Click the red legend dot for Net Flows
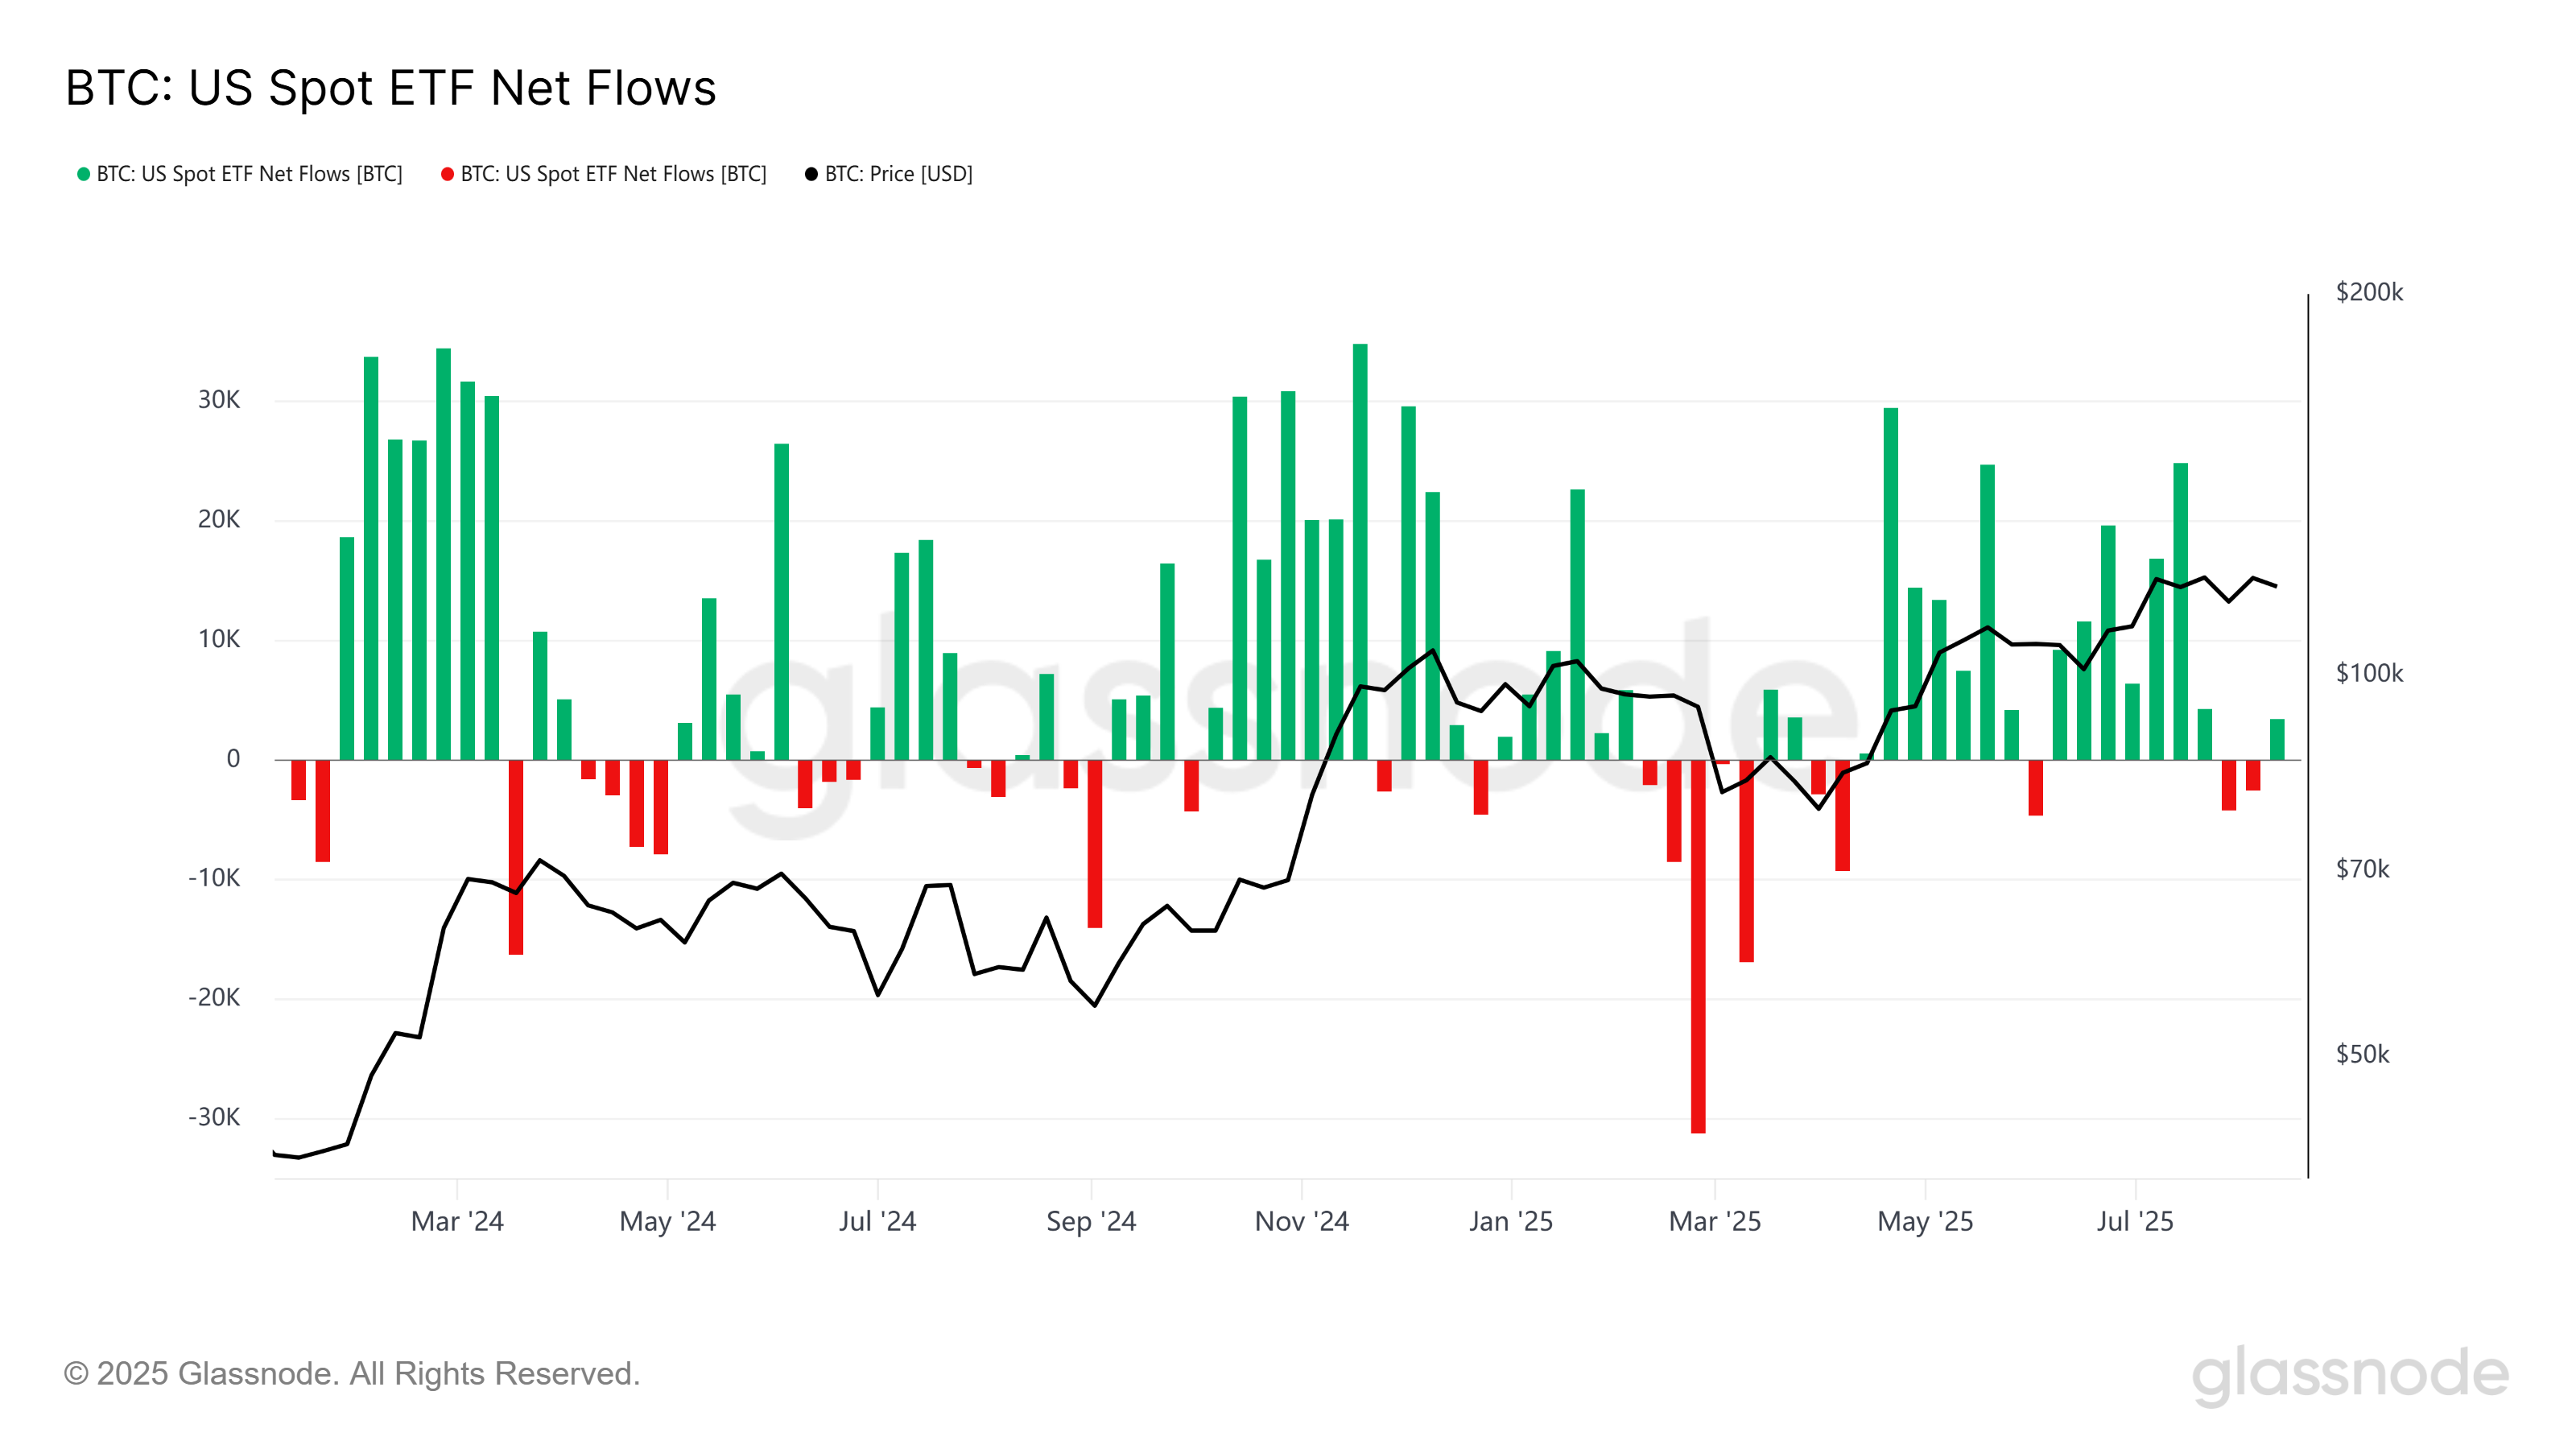This screenshot has width=2576, height=1449. coord(447,174)
